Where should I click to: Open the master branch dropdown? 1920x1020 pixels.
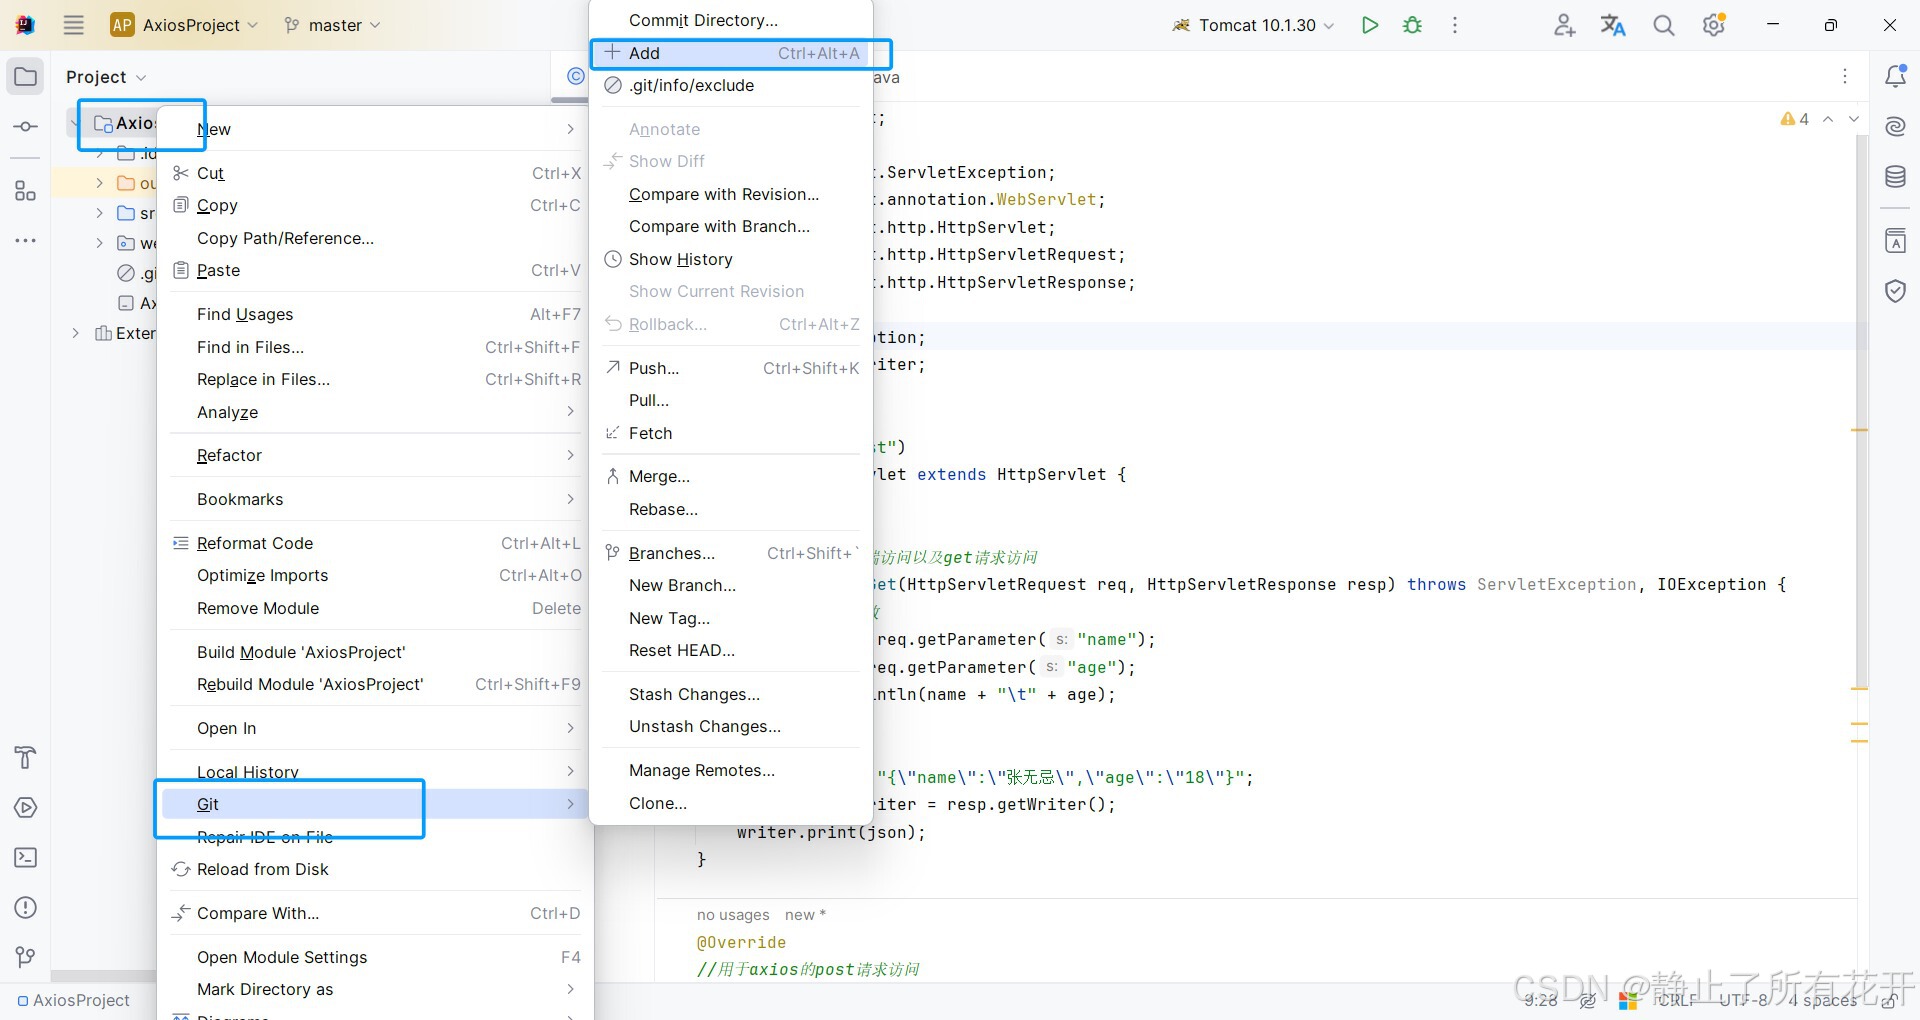332,25
